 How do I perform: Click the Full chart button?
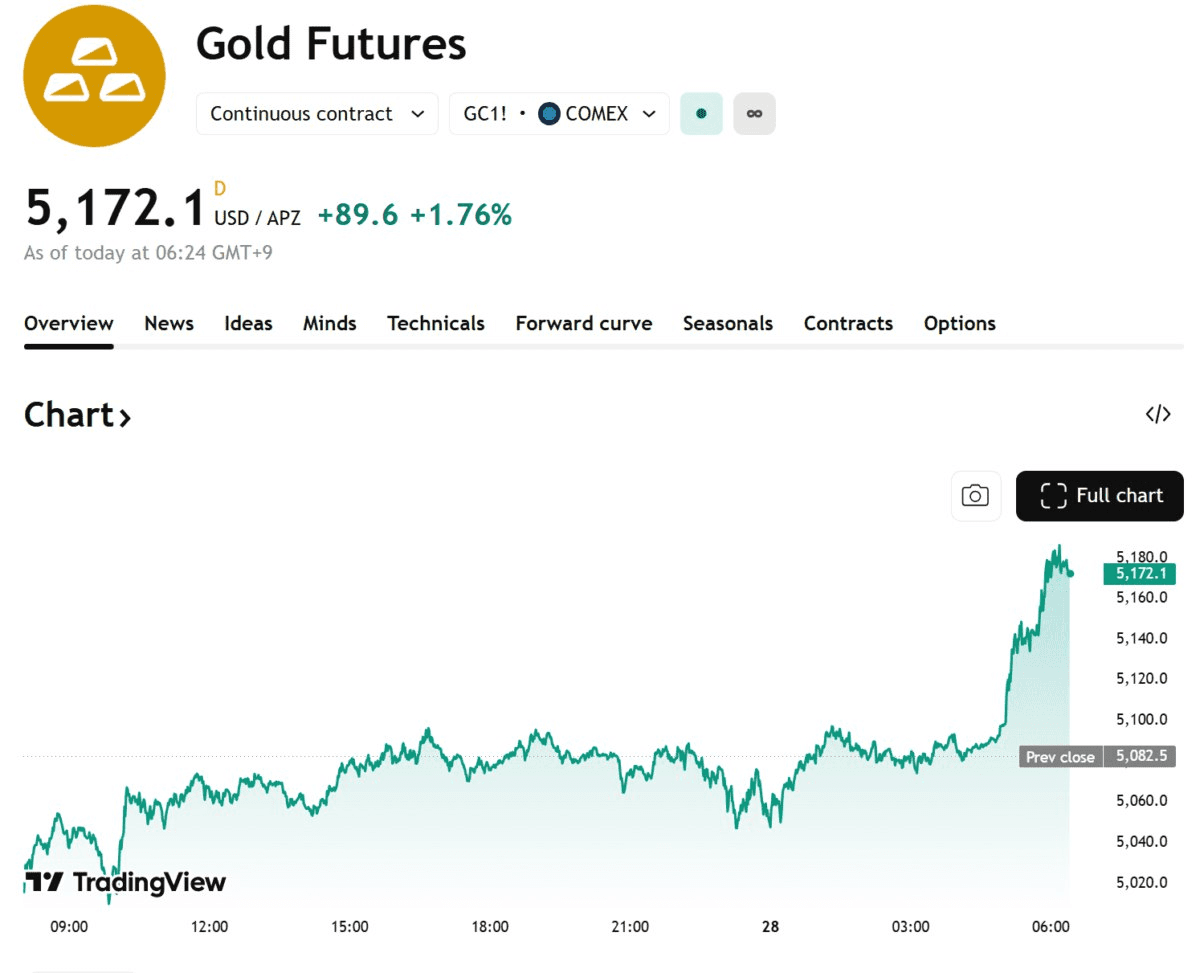(x=1100, y=496)
